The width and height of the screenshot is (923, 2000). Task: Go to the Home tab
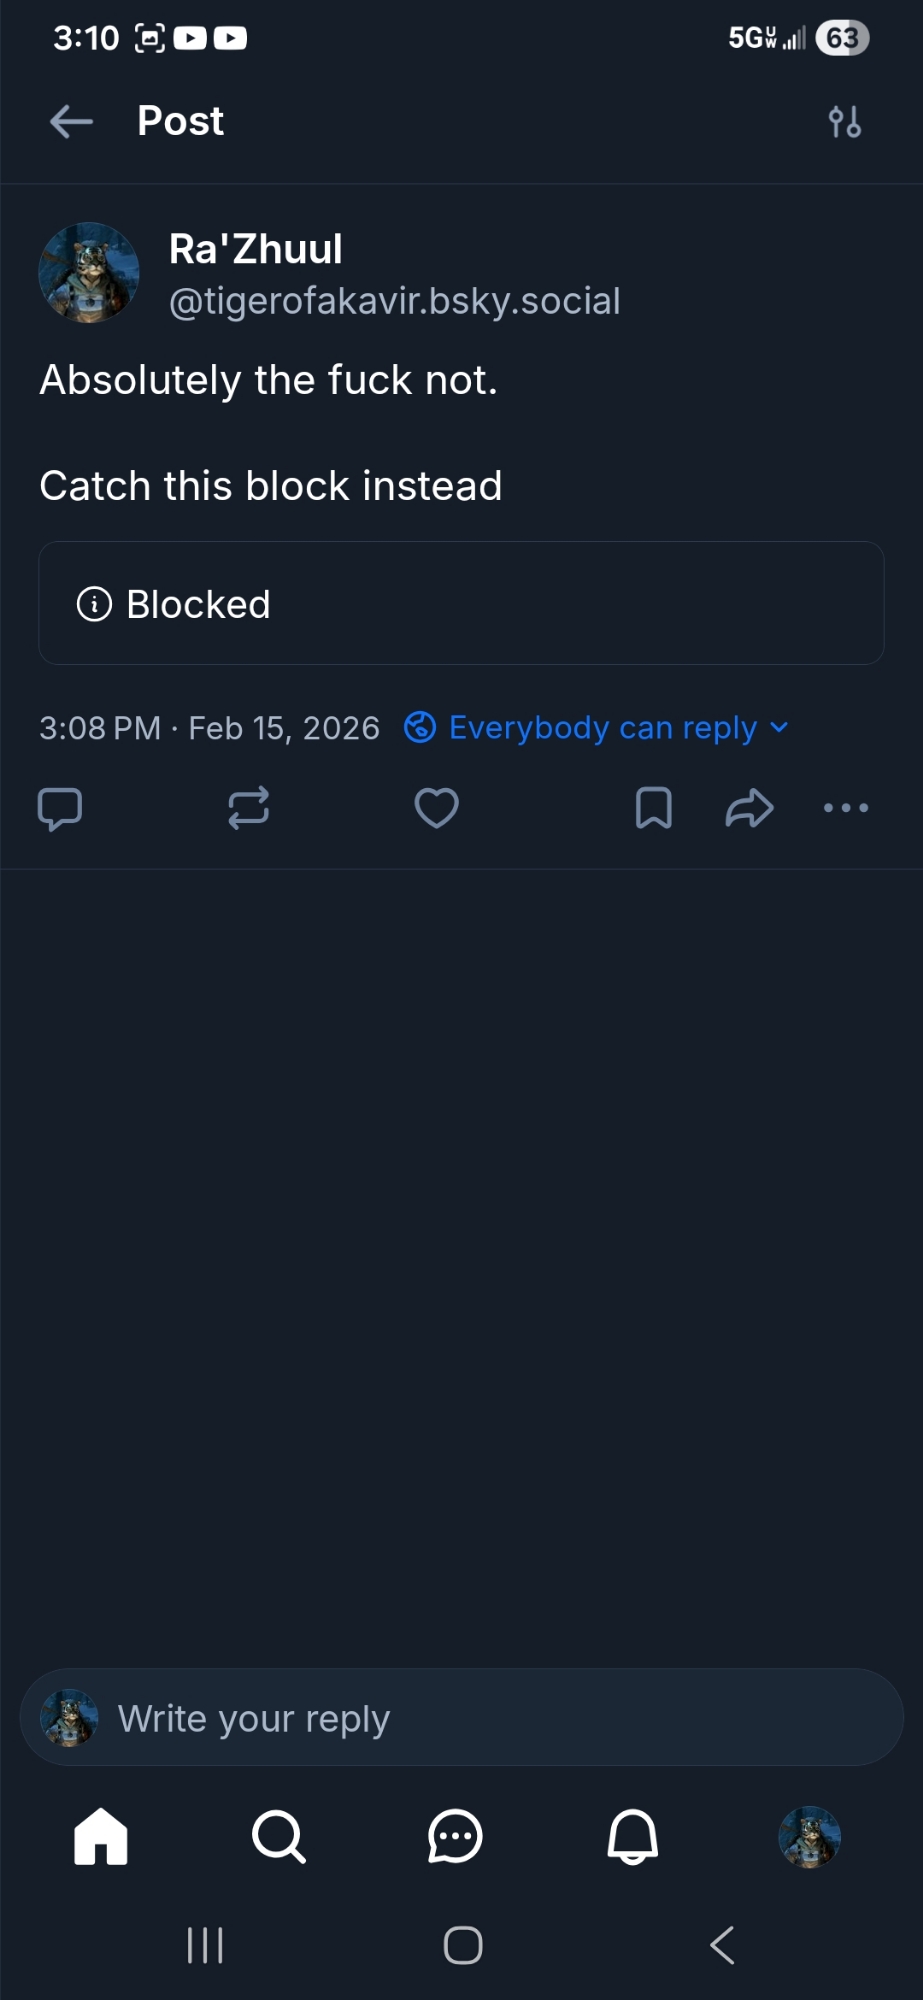tap(101, 1837)
